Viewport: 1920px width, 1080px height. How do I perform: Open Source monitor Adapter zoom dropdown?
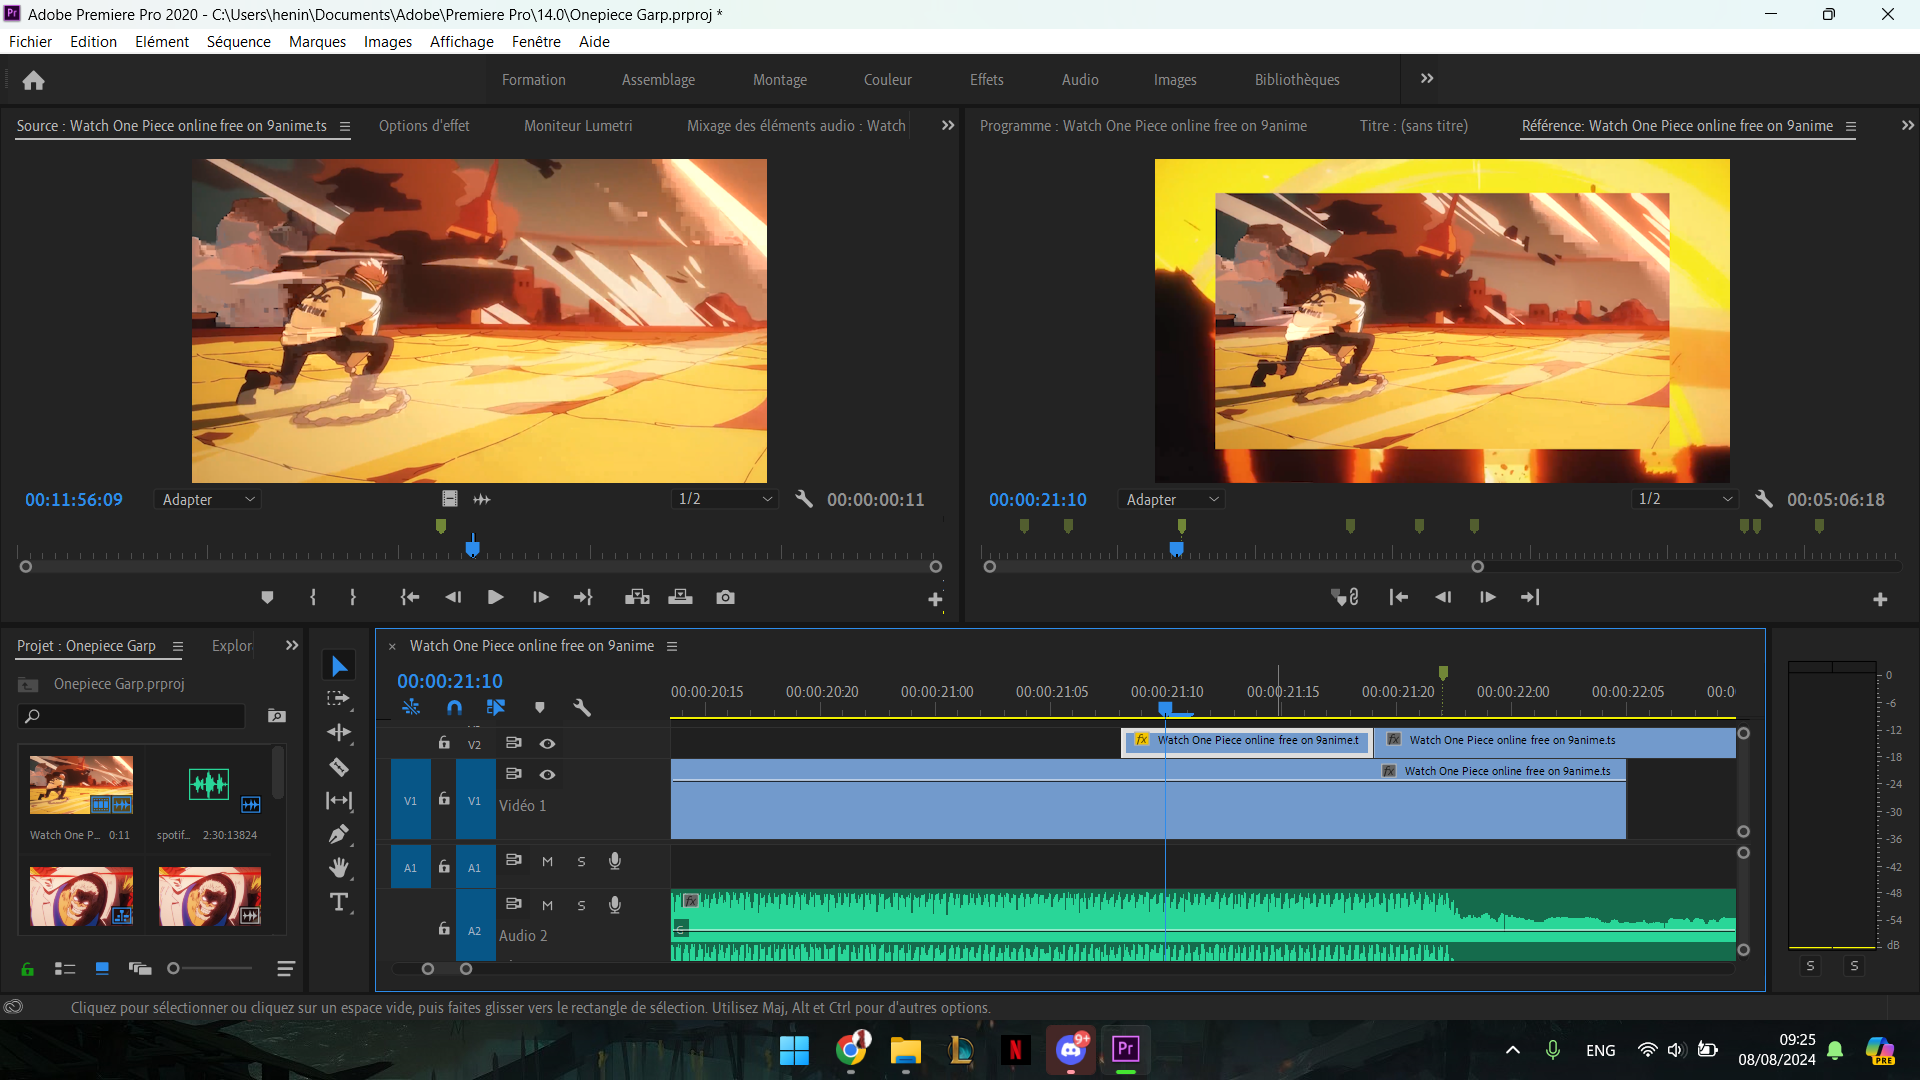pyautogui.click(x=208, y=499)
